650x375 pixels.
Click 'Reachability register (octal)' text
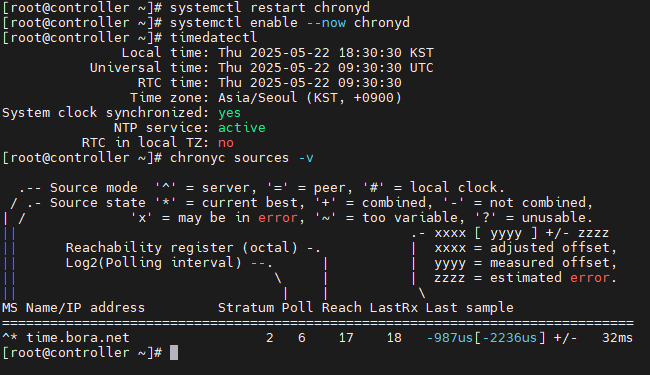point(182,248)
